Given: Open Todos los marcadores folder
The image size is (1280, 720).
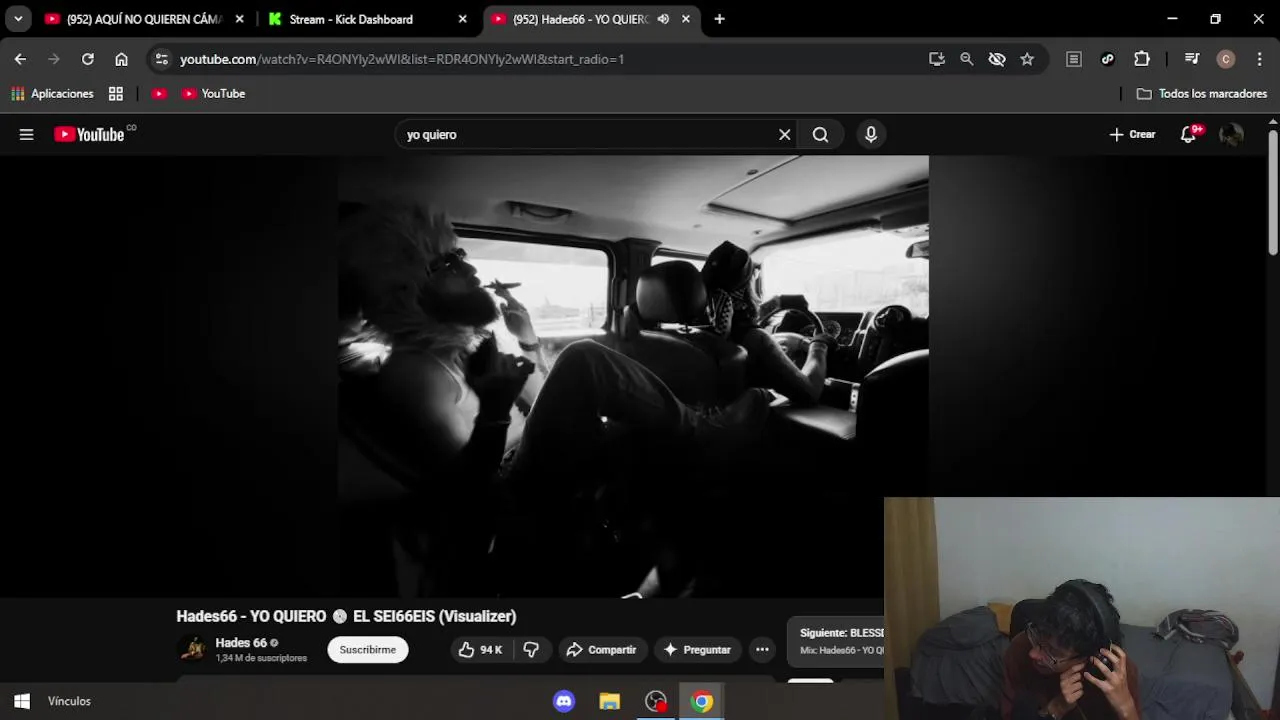Looking at the screenshot, I should tap(1202, 93).
